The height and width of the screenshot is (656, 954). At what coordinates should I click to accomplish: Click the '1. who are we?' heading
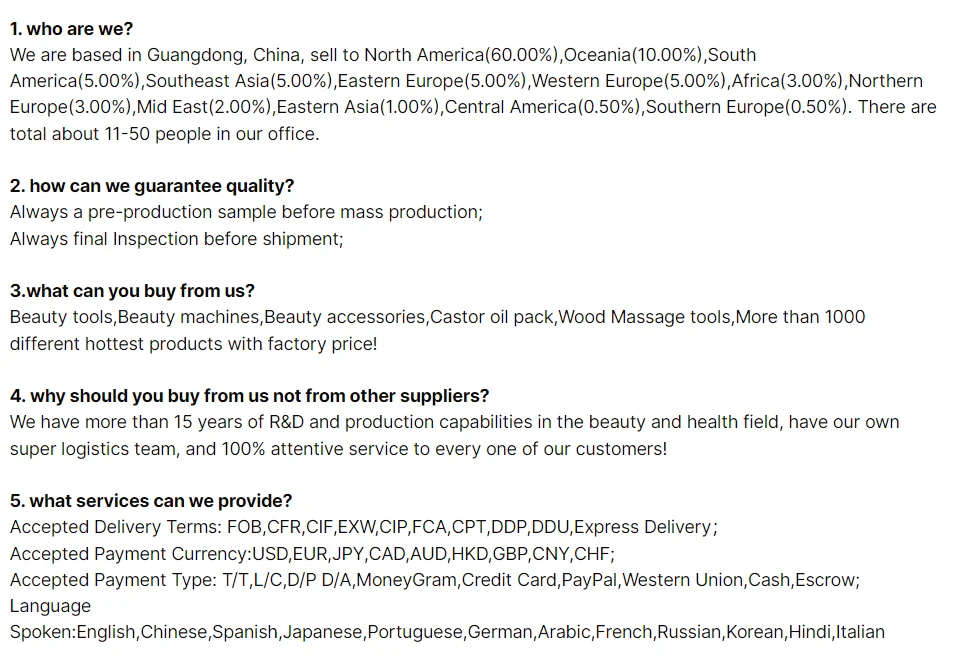pyautogui.click(x=71, y=29)
